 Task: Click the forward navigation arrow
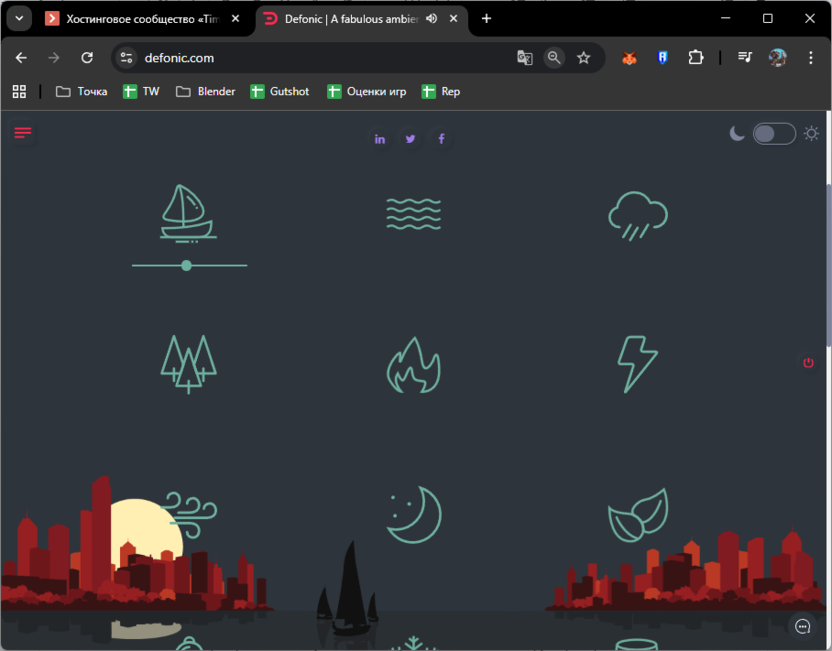click(x=54, y=58)
